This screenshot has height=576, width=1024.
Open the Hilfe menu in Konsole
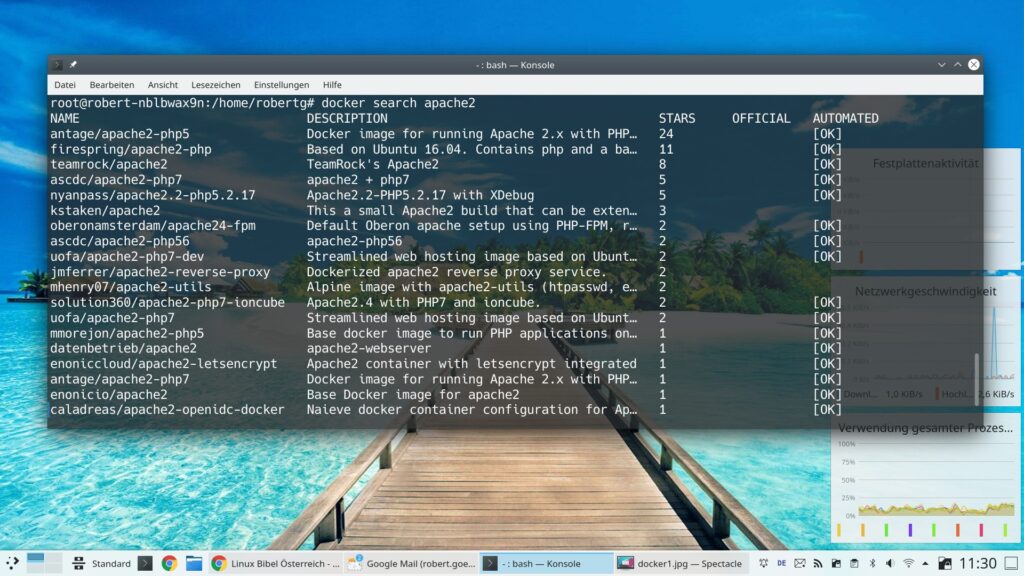(332, 85)
